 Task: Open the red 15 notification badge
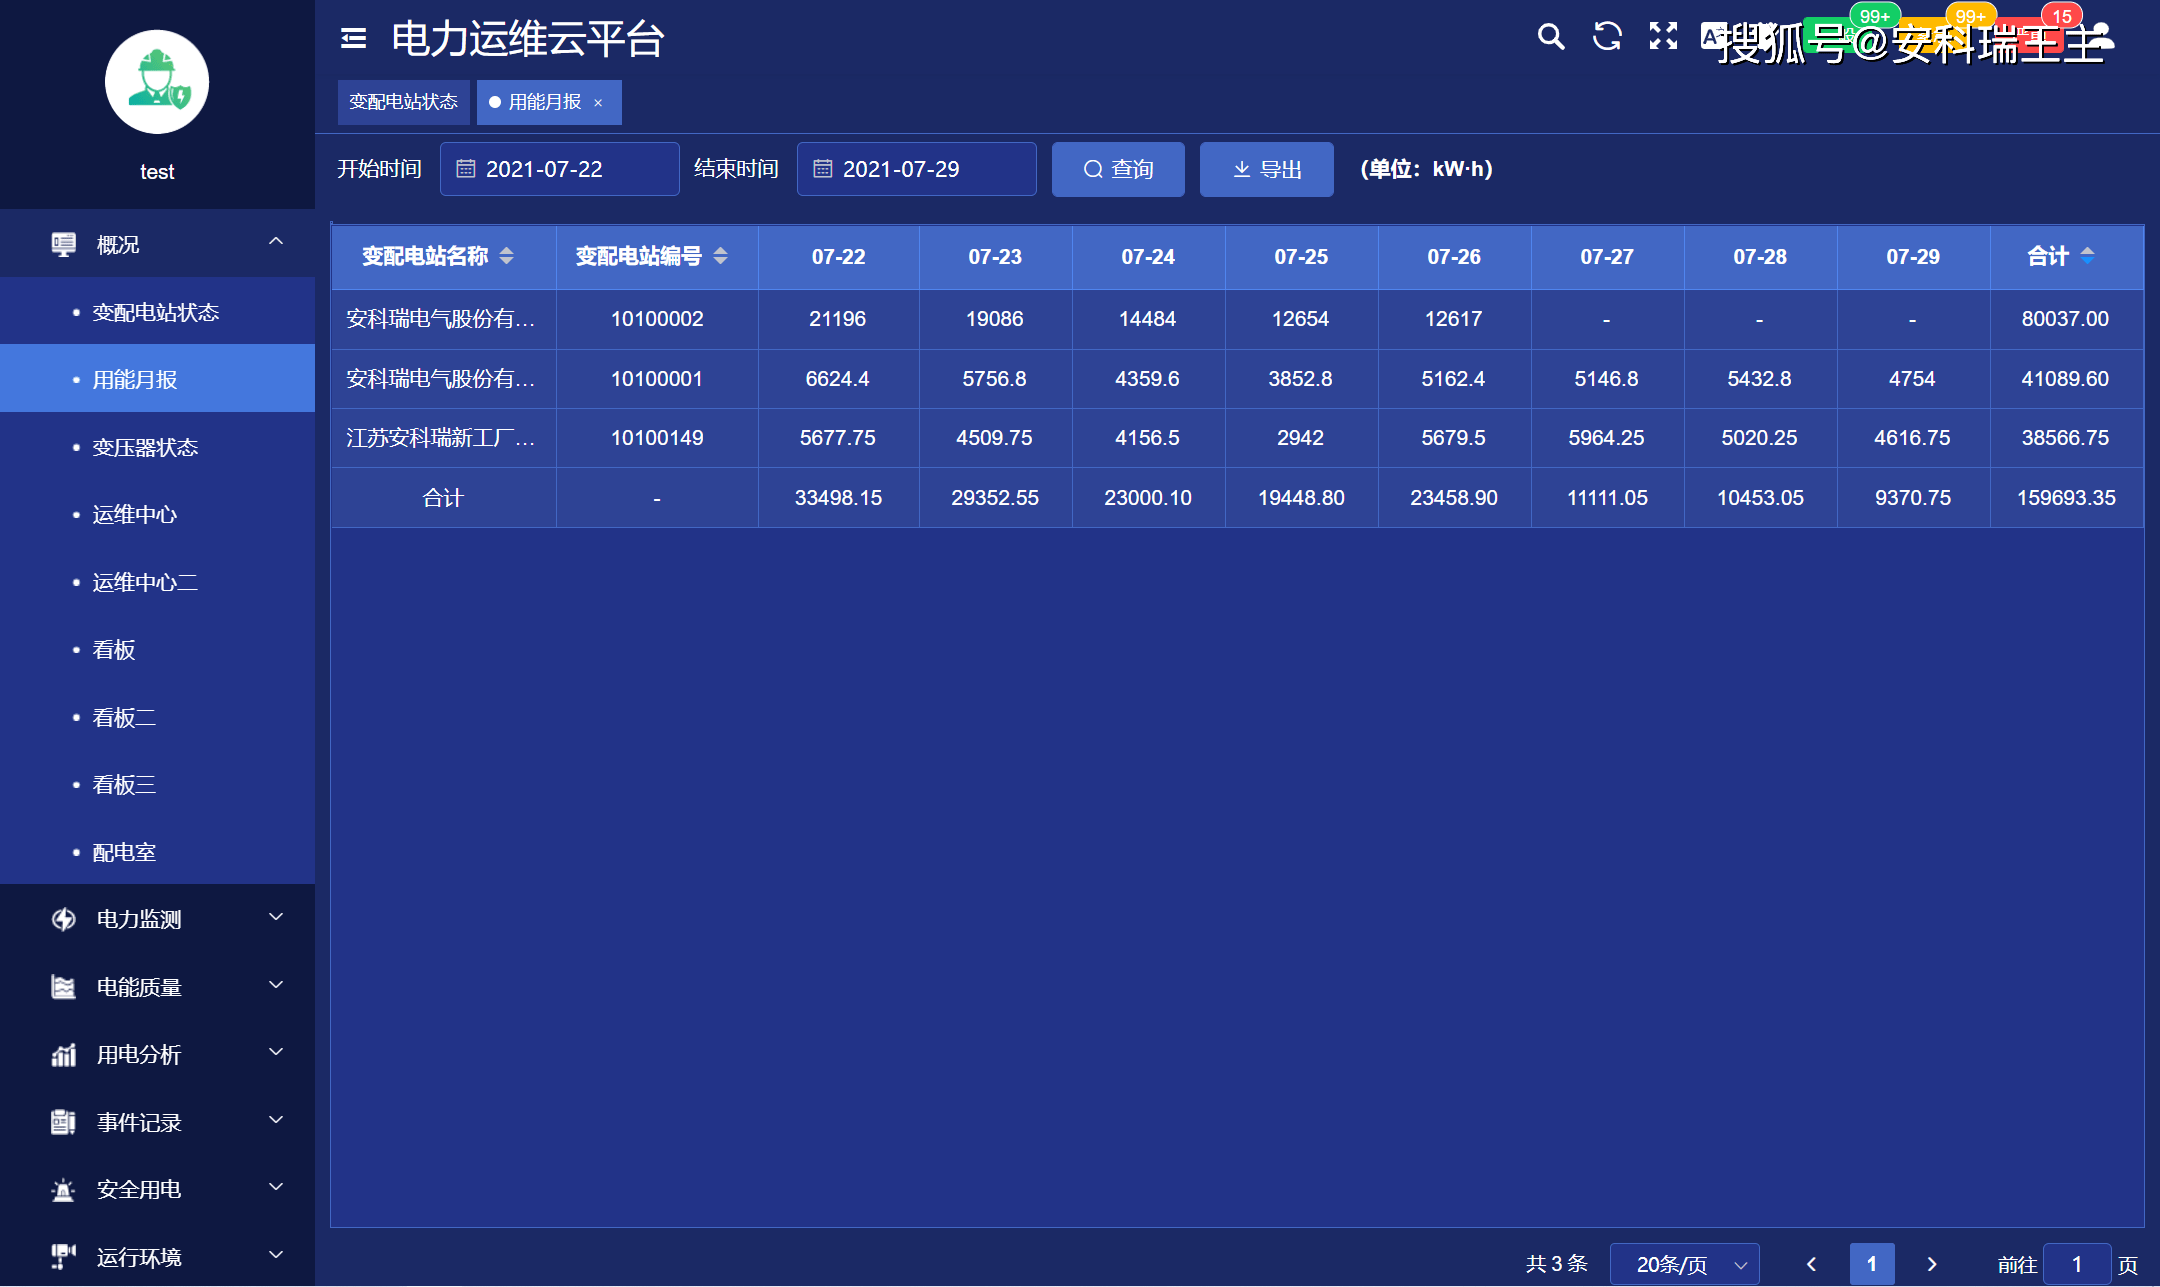[2062, 16]
